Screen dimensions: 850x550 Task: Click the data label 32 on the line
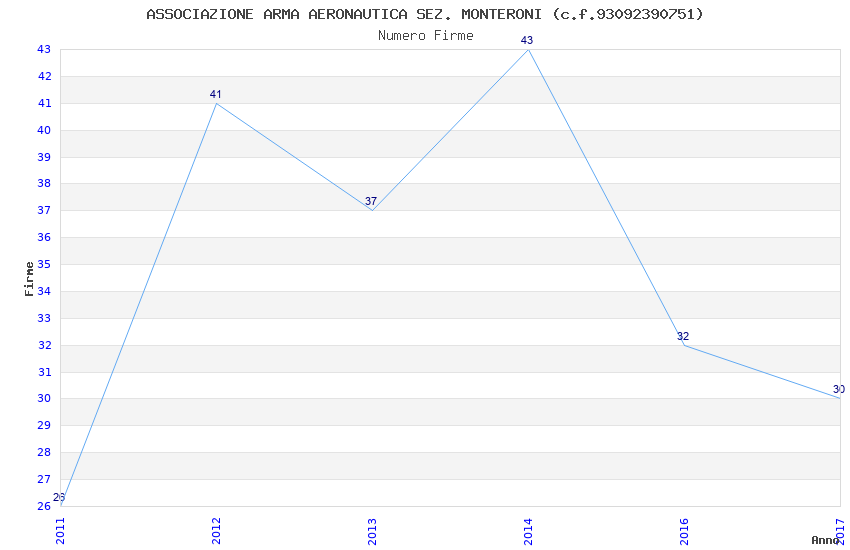[x=683, y=336]
